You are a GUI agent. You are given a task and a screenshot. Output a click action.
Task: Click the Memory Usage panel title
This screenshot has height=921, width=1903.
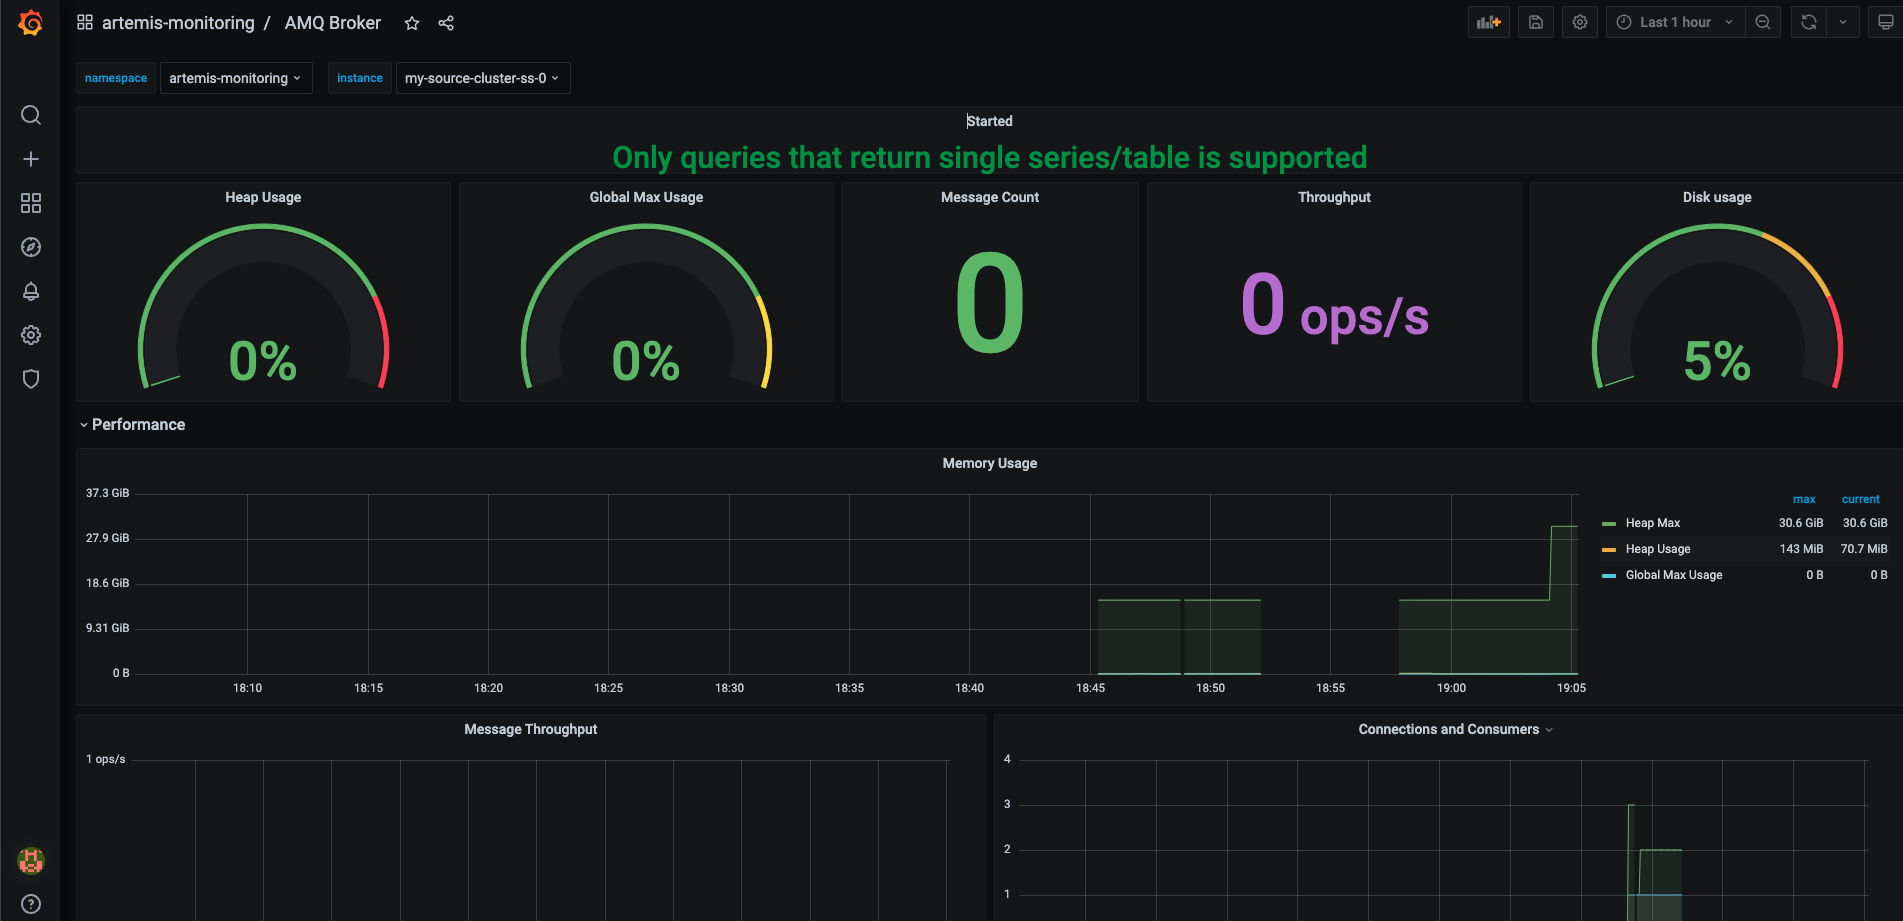pos(990,463)
